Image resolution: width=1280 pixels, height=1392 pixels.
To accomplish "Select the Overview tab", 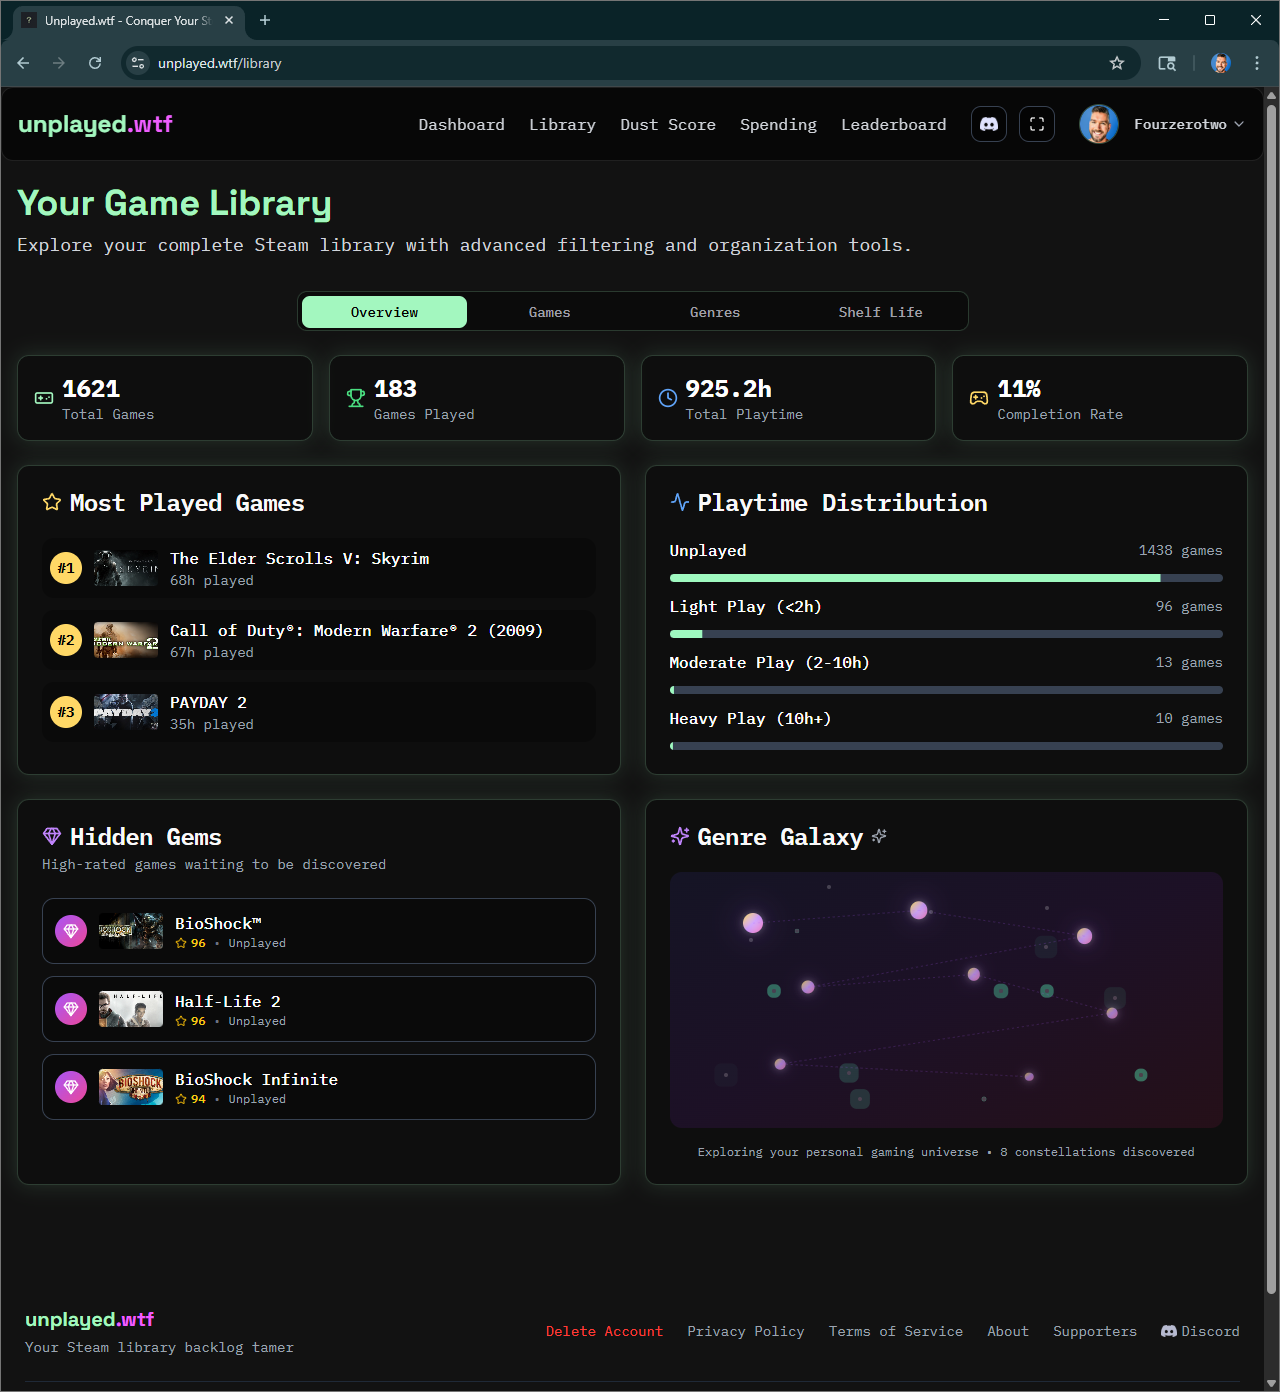I will click(384, 312).
